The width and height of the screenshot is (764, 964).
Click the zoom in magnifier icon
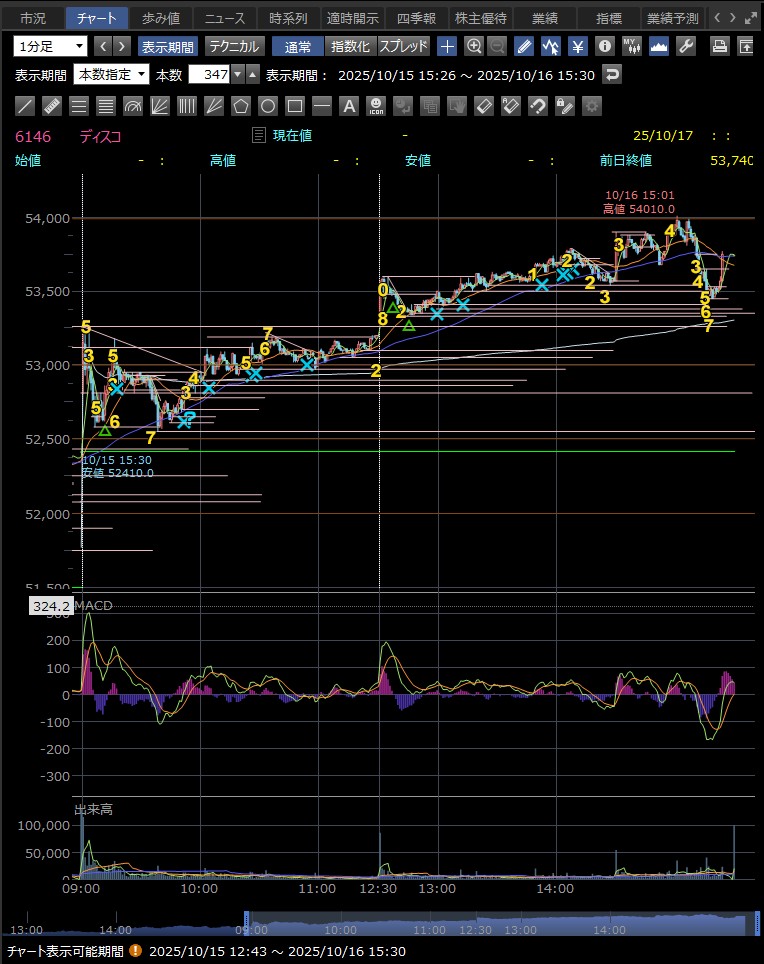pyautogui.click(x=474, y=46)
